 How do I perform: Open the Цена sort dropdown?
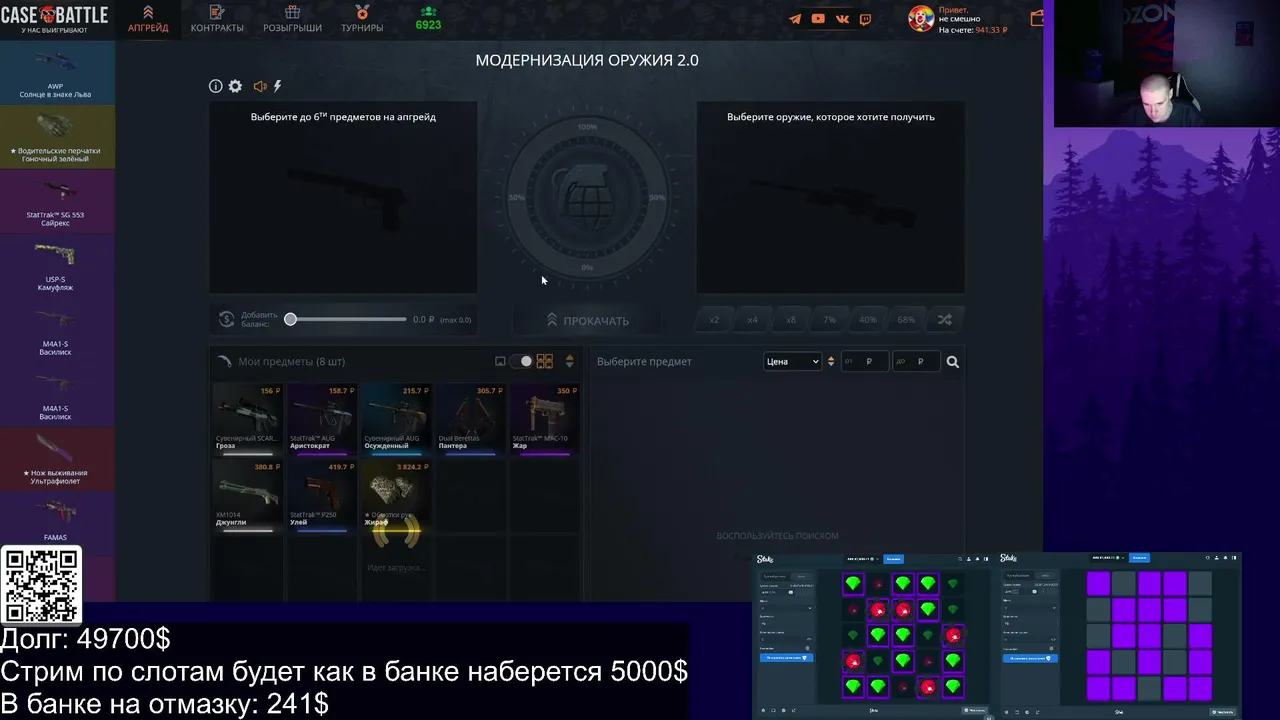[792, 362]
